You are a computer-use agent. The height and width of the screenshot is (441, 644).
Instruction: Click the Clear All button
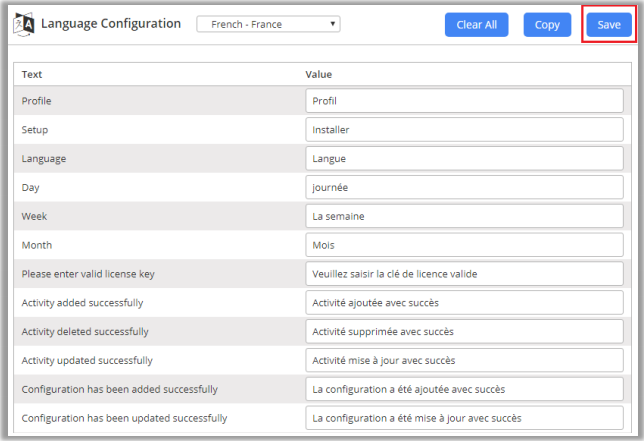coord(477,25)
